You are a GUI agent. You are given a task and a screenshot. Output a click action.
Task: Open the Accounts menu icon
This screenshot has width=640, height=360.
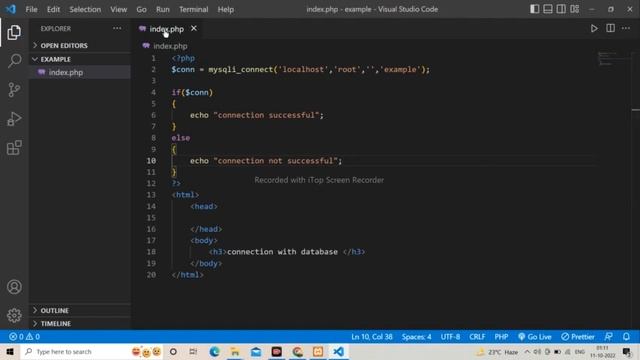point(14,287)
